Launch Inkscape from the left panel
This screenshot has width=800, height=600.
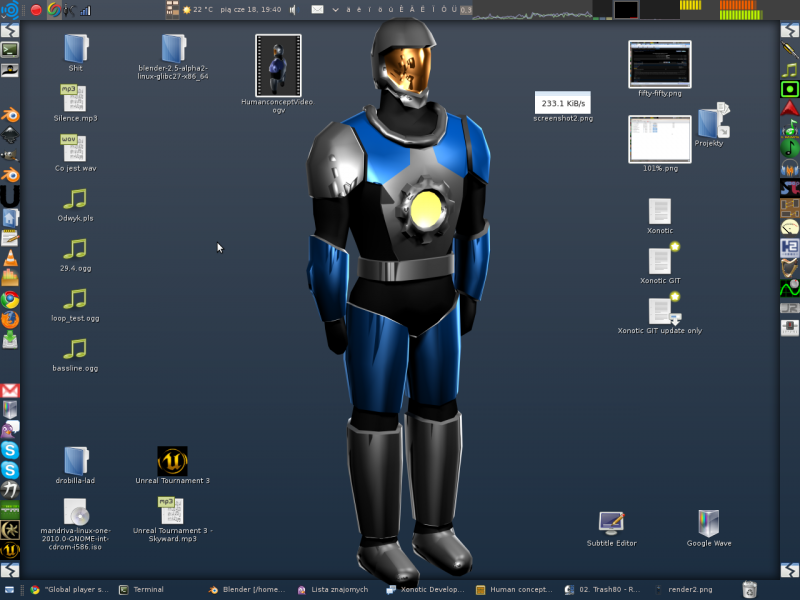[x=10, y=135]
